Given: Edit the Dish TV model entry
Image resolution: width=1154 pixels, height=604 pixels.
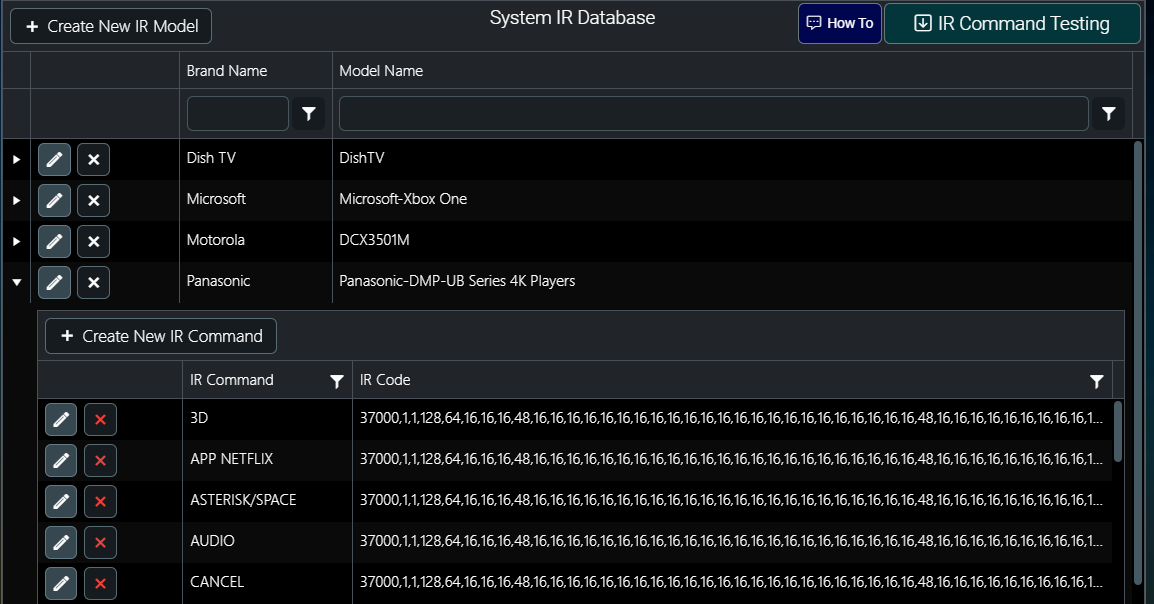Looking at the screenshot, I should (54, 160).
